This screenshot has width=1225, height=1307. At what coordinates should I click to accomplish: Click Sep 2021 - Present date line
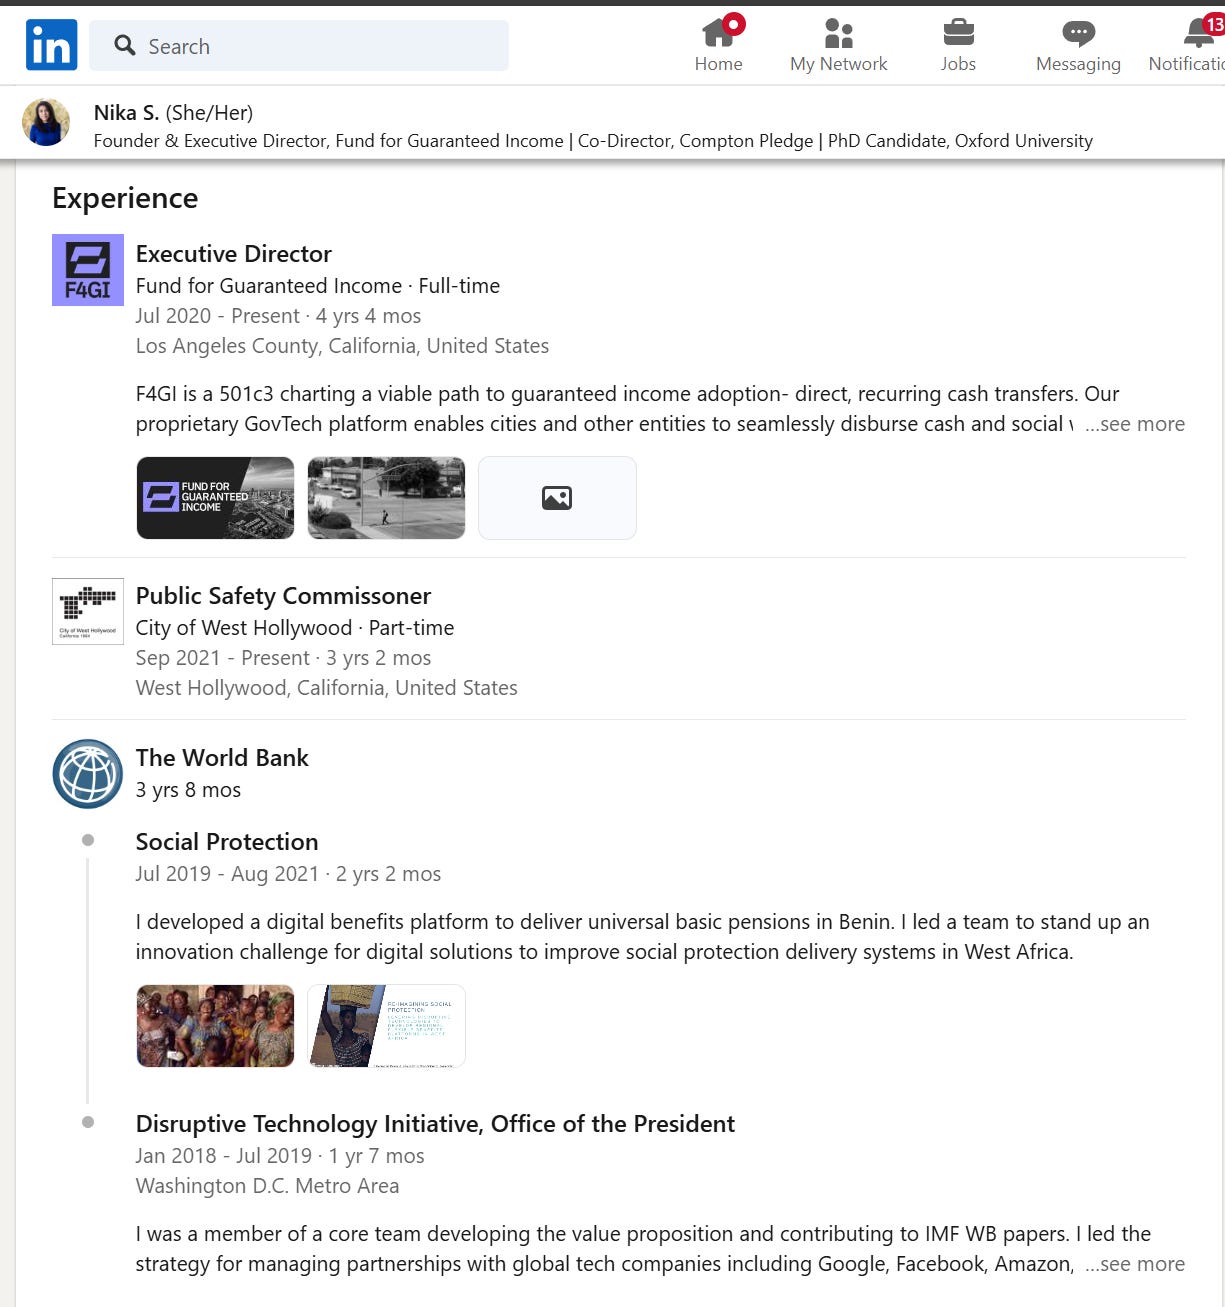[x=283, y=658]
